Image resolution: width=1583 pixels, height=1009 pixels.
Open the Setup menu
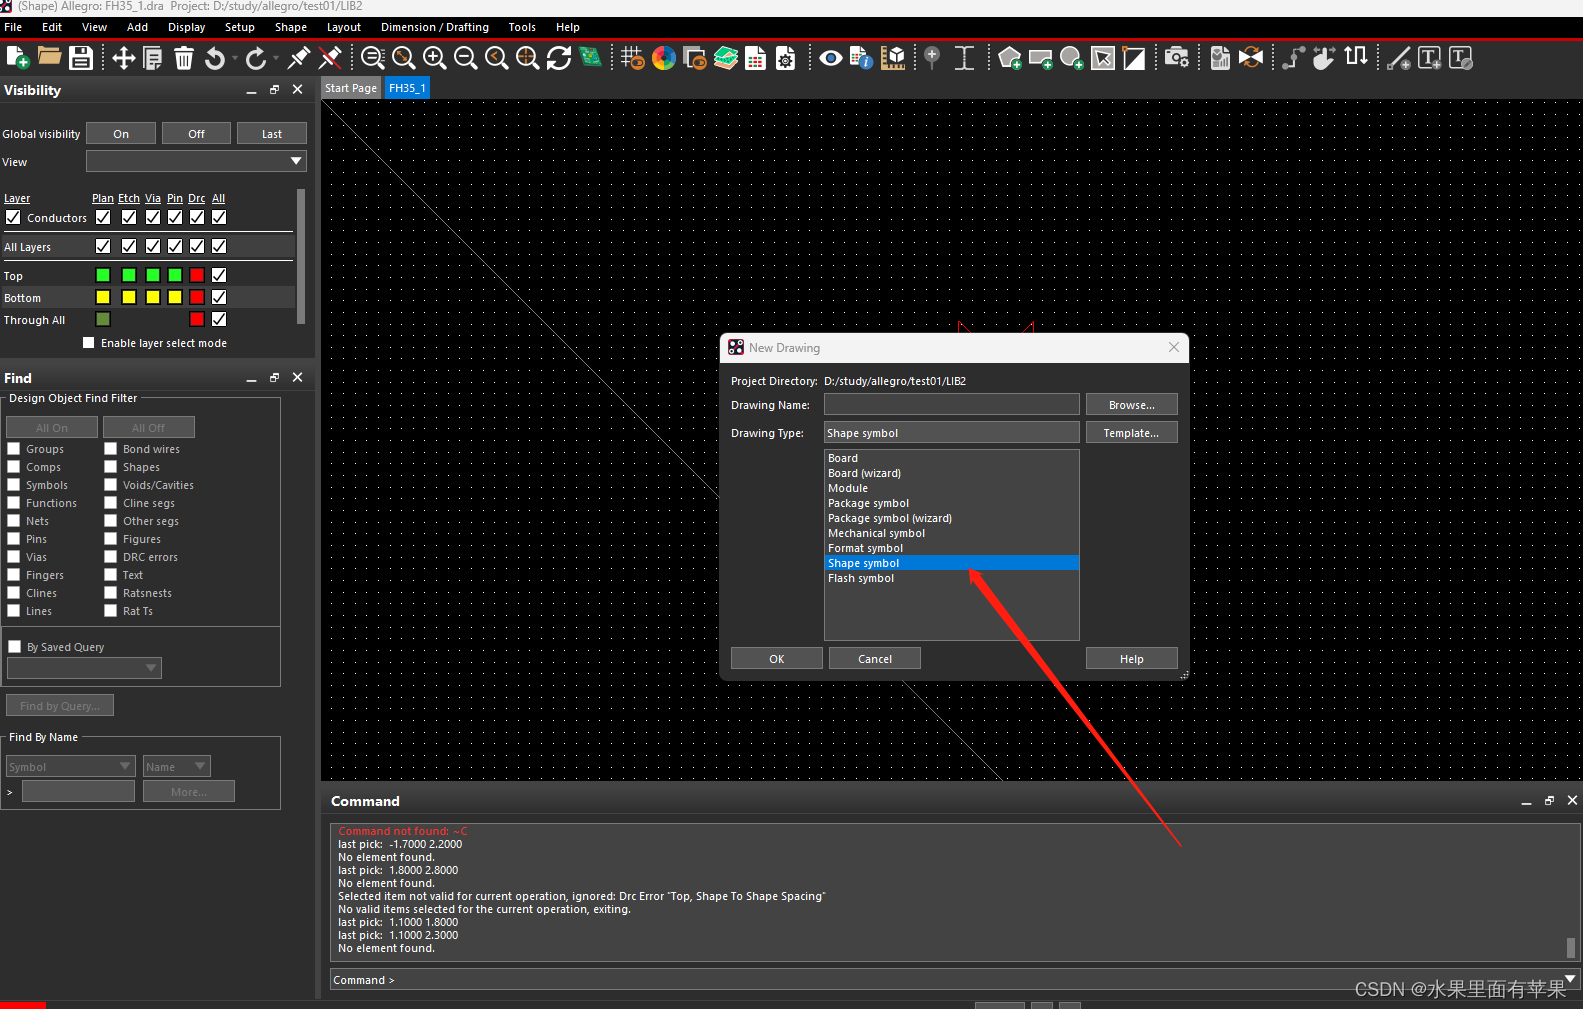(x=239, y=27)
